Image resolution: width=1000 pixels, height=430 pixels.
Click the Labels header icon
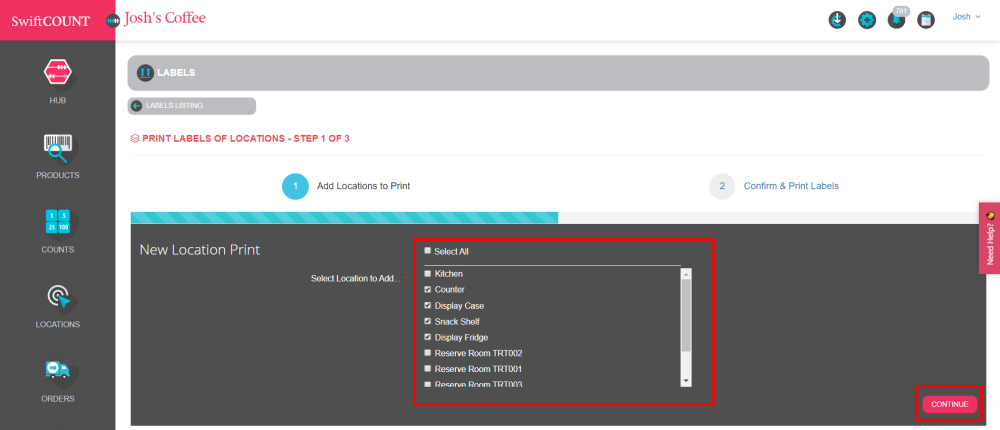[145, 73]
